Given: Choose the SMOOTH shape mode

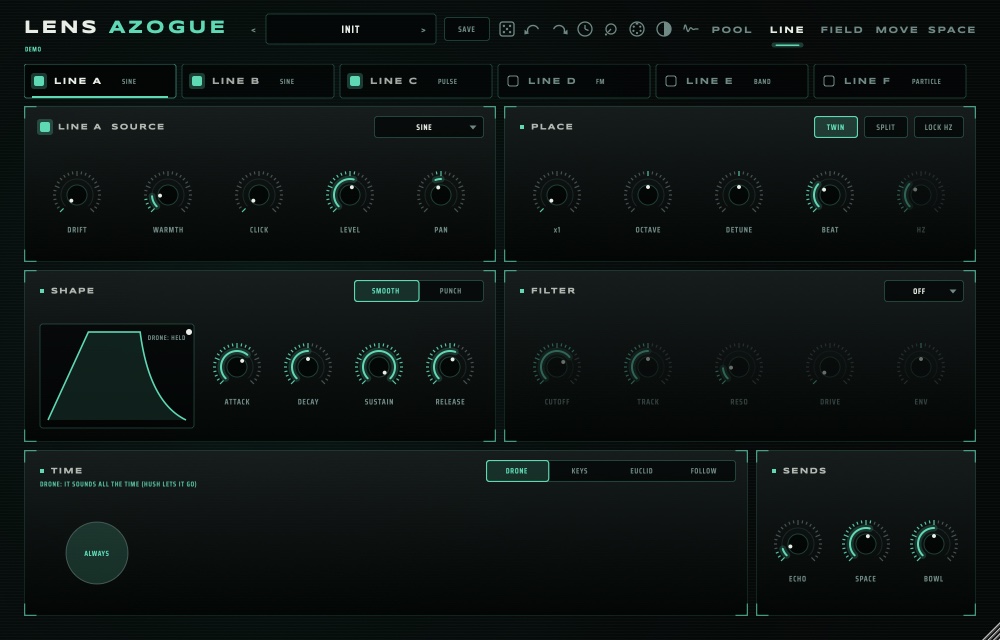Looking at the screenshot, I should click(386, 291).
